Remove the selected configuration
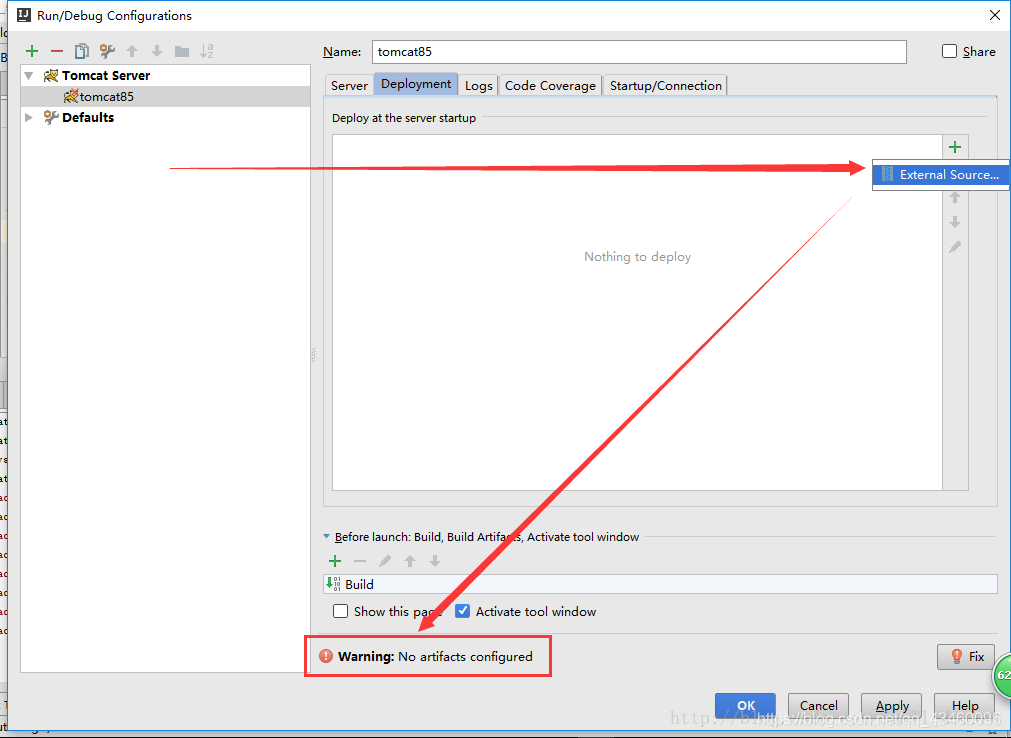 tap(57, 51)
